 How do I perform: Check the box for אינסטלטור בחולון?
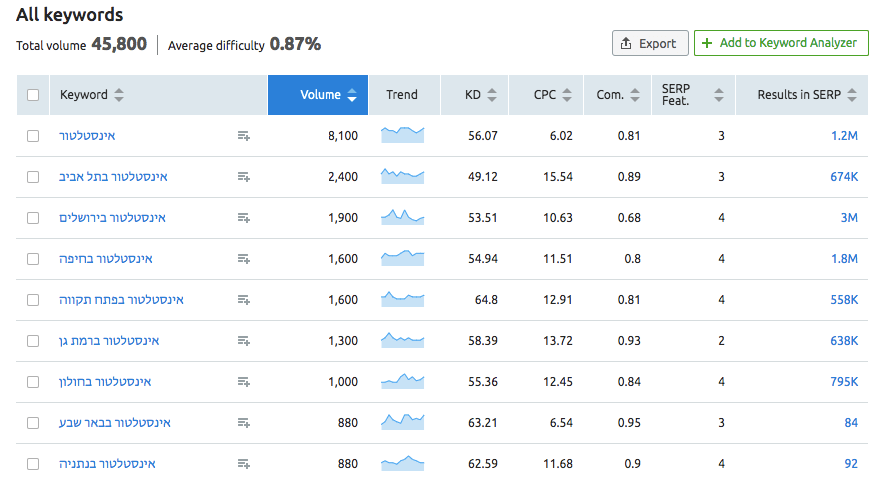pyautogui.click(x=33, y=382)
